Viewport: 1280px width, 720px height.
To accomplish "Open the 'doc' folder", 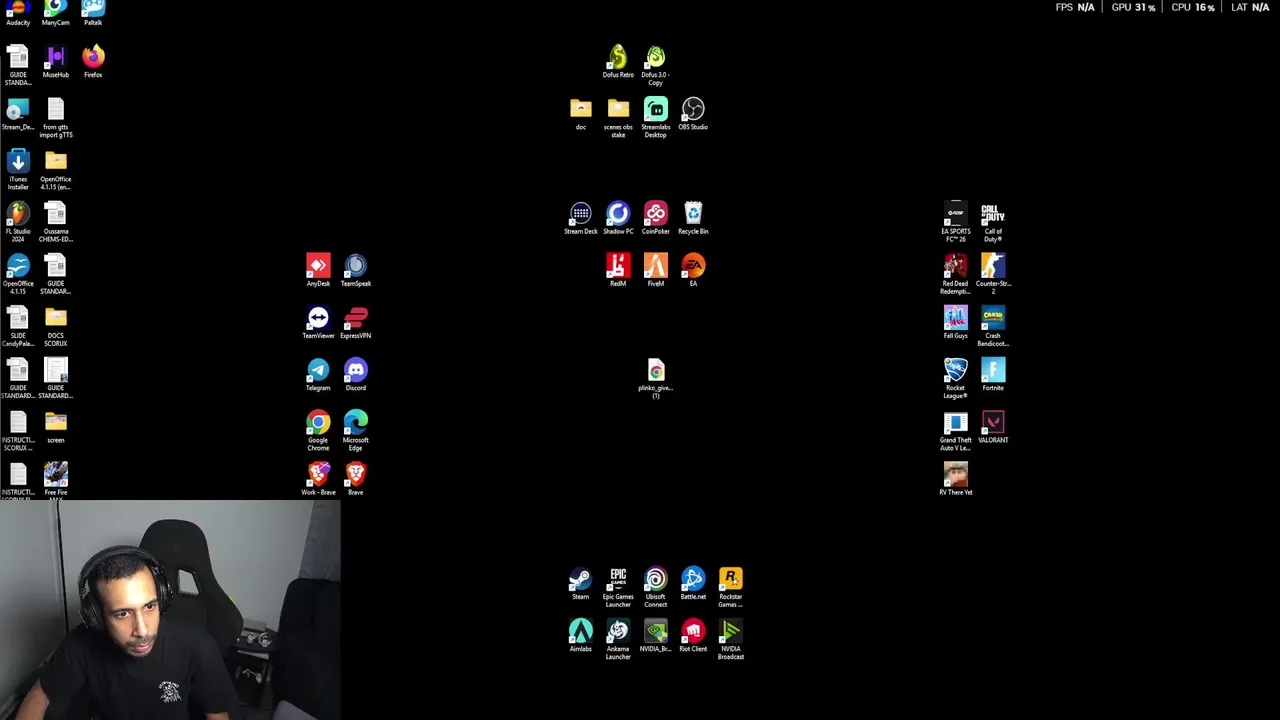I will pos(581,114).
